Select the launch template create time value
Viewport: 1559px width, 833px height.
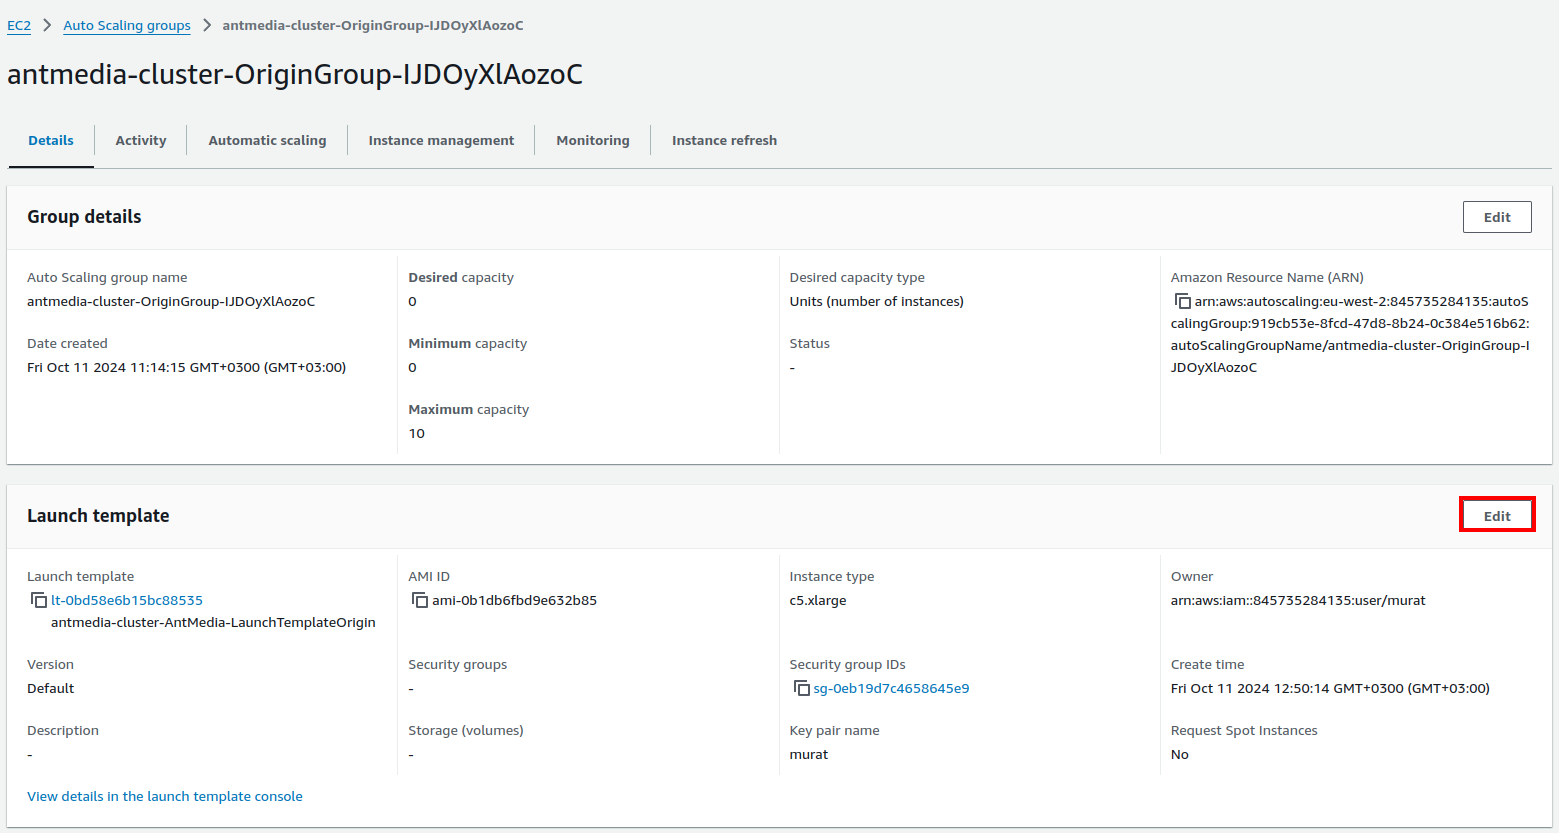[x=1330, y=688]
